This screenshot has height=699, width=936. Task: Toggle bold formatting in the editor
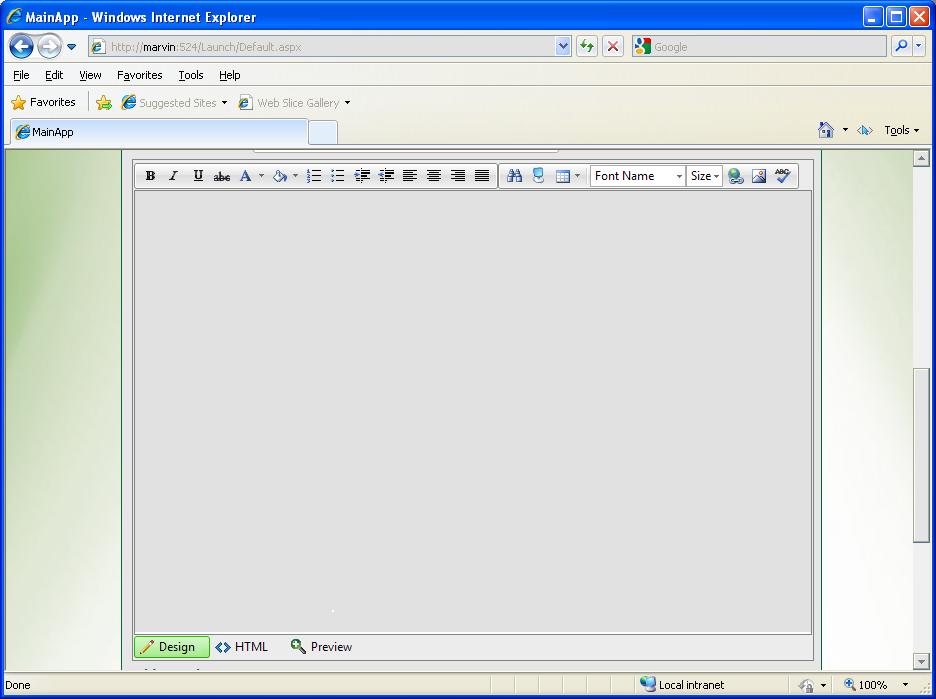tap(150, 175)
